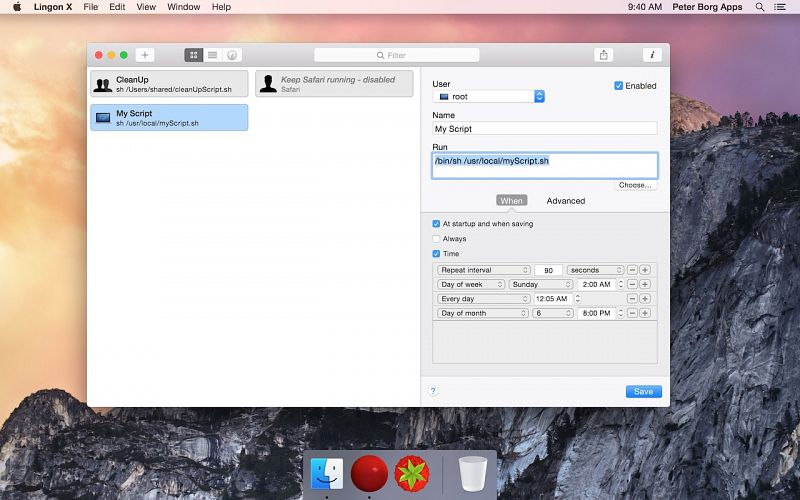The height and width of the screenshot is (500, 800).
Task: Open the User dropdown showing root
Action: pos(490,97)
